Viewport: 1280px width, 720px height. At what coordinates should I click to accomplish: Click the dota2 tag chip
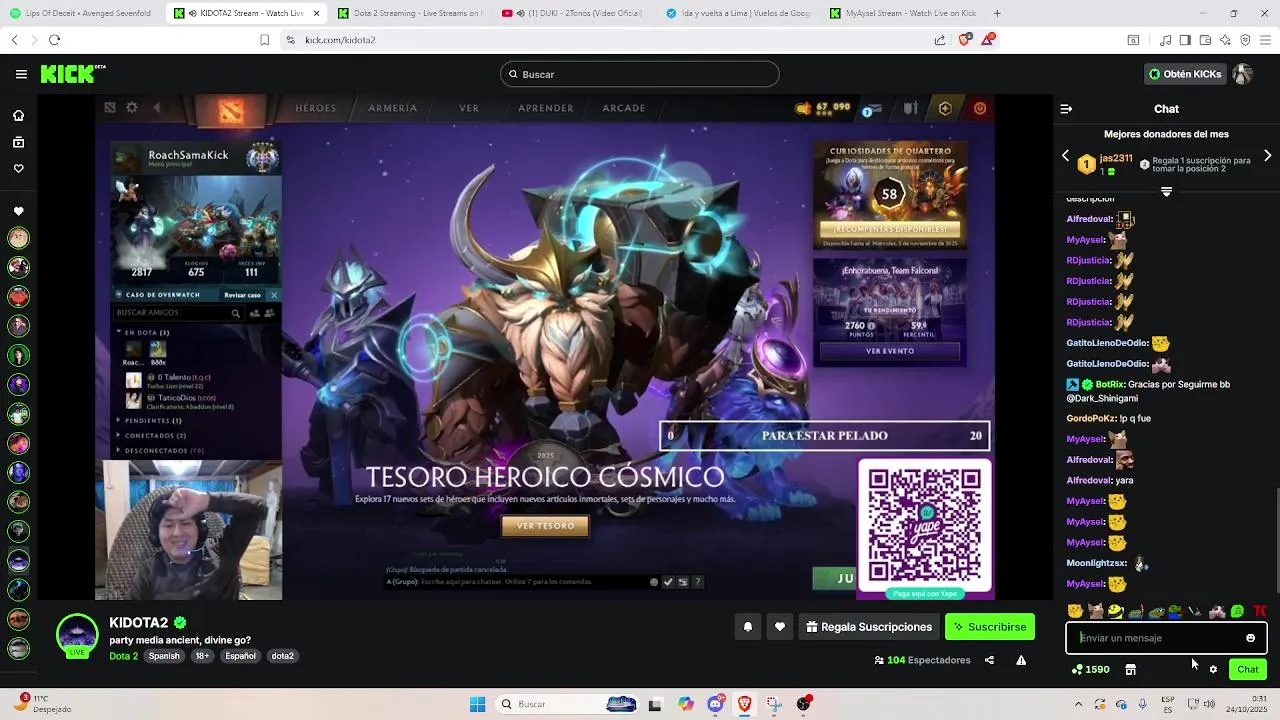tap(283, 656)
